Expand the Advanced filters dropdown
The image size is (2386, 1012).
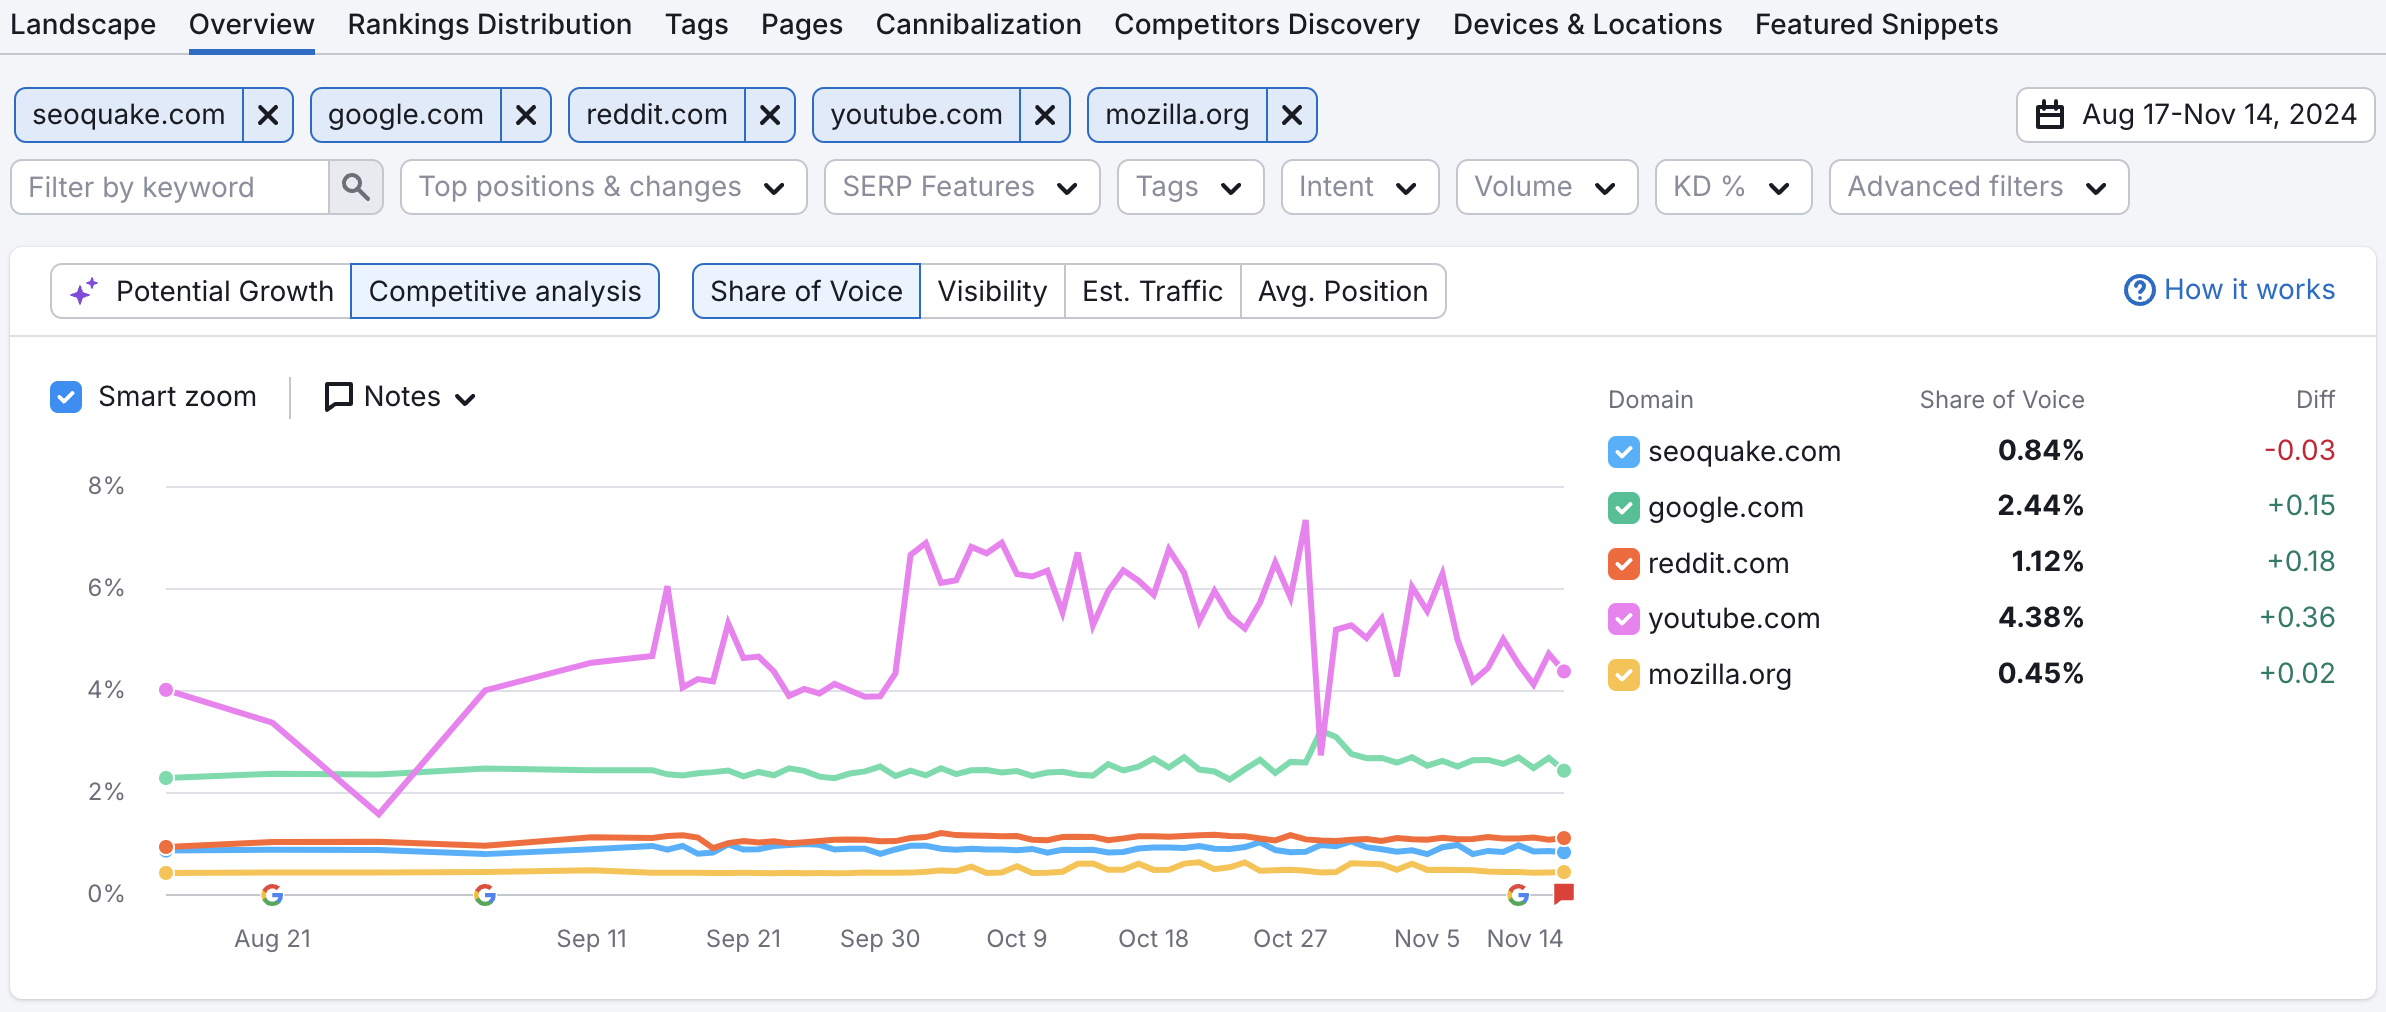tap(1979, 187)
